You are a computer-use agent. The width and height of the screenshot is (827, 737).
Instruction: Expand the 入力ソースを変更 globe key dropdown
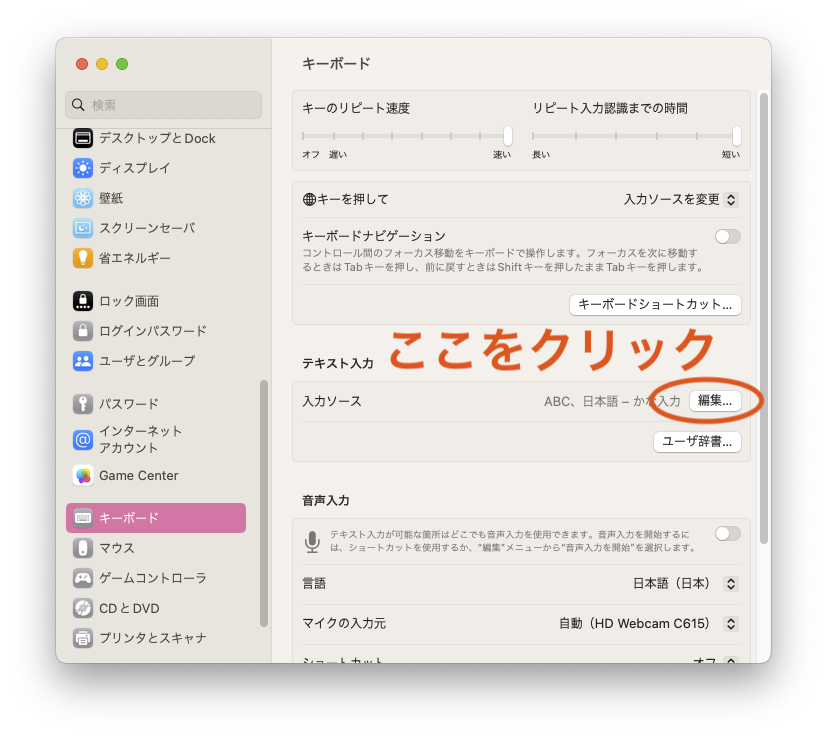tap(681, 199)
